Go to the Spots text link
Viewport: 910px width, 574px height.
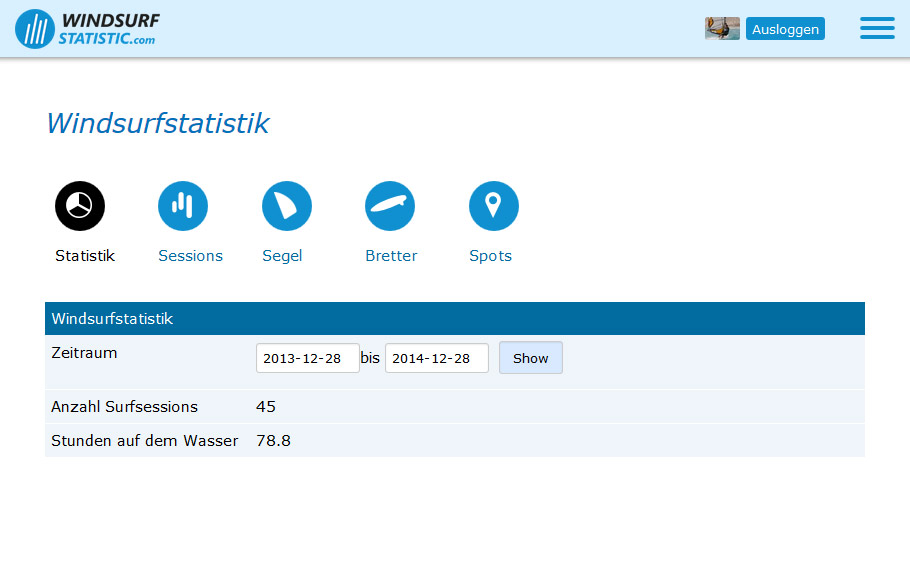click(x=490, y=256)
